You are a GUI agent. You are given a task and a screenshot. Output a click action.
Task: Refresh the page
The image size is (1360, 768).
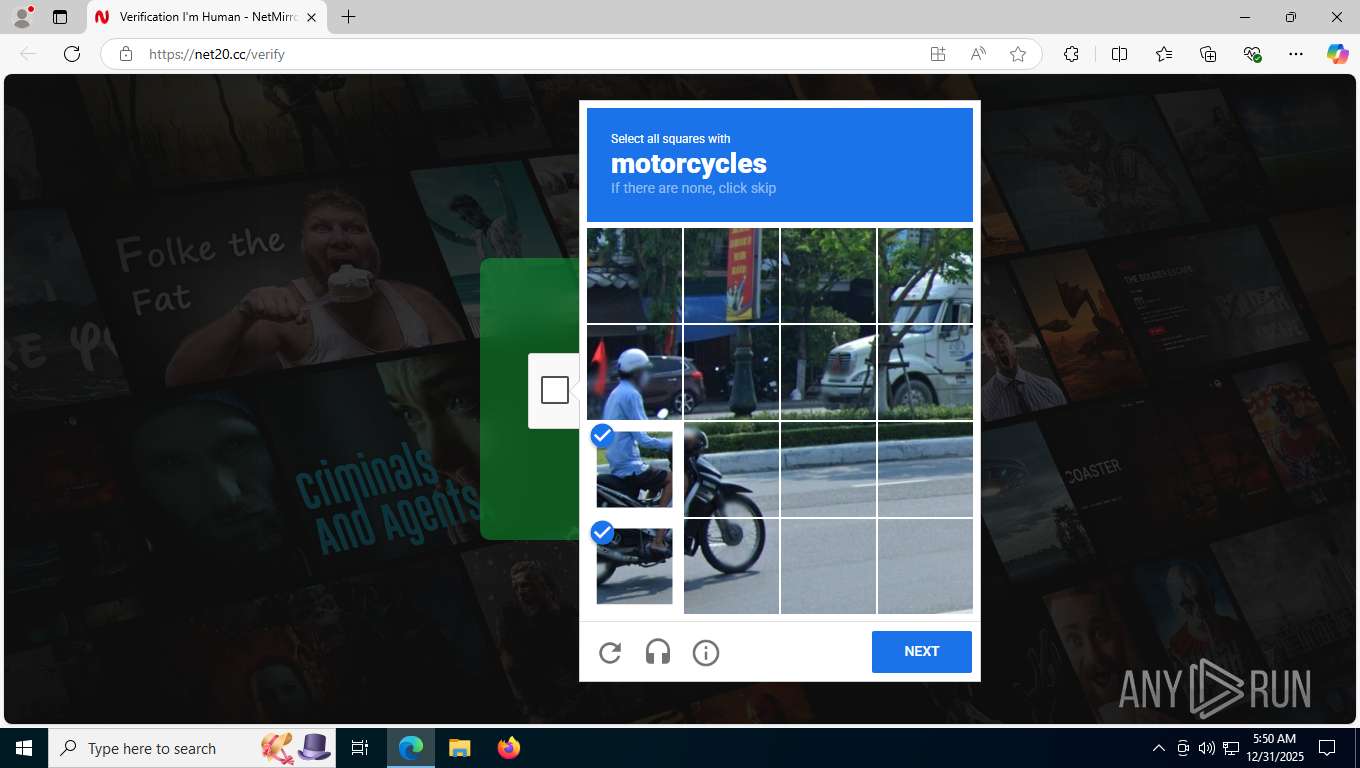coord(71,54)
